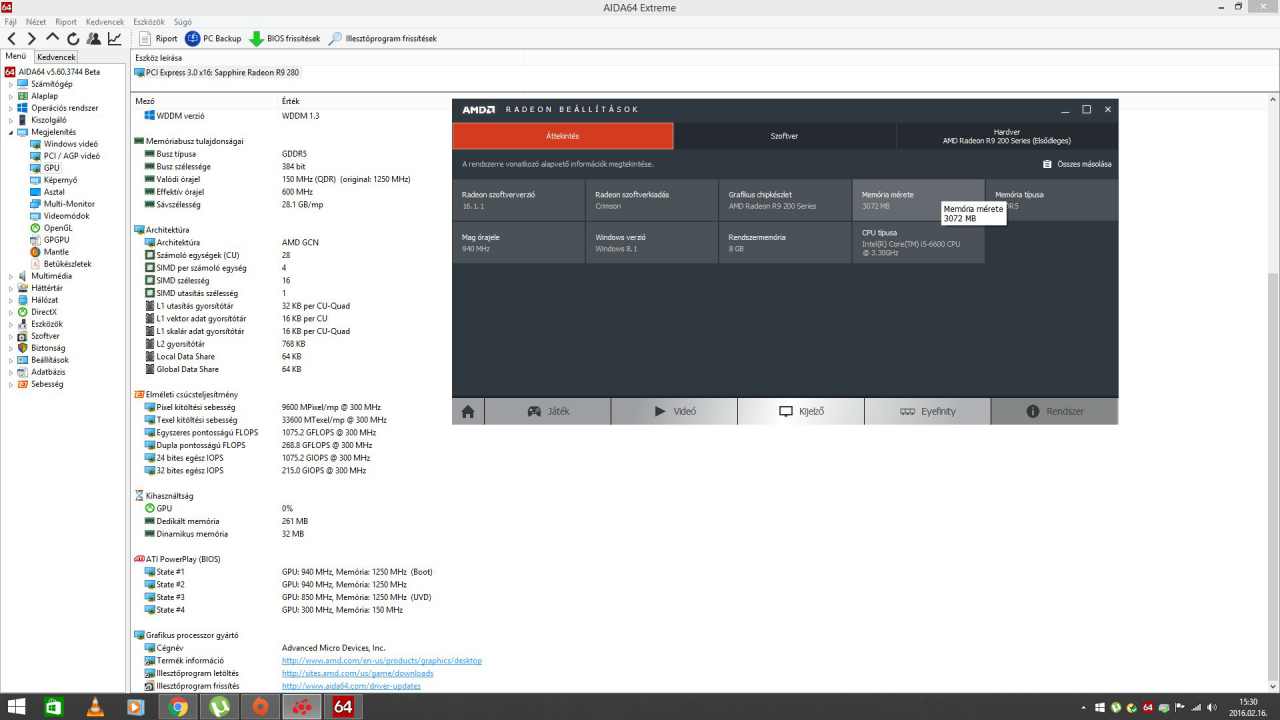Open the Riport menu in the menu bar
1280x720 pixels.
click(x=66, y=21)
